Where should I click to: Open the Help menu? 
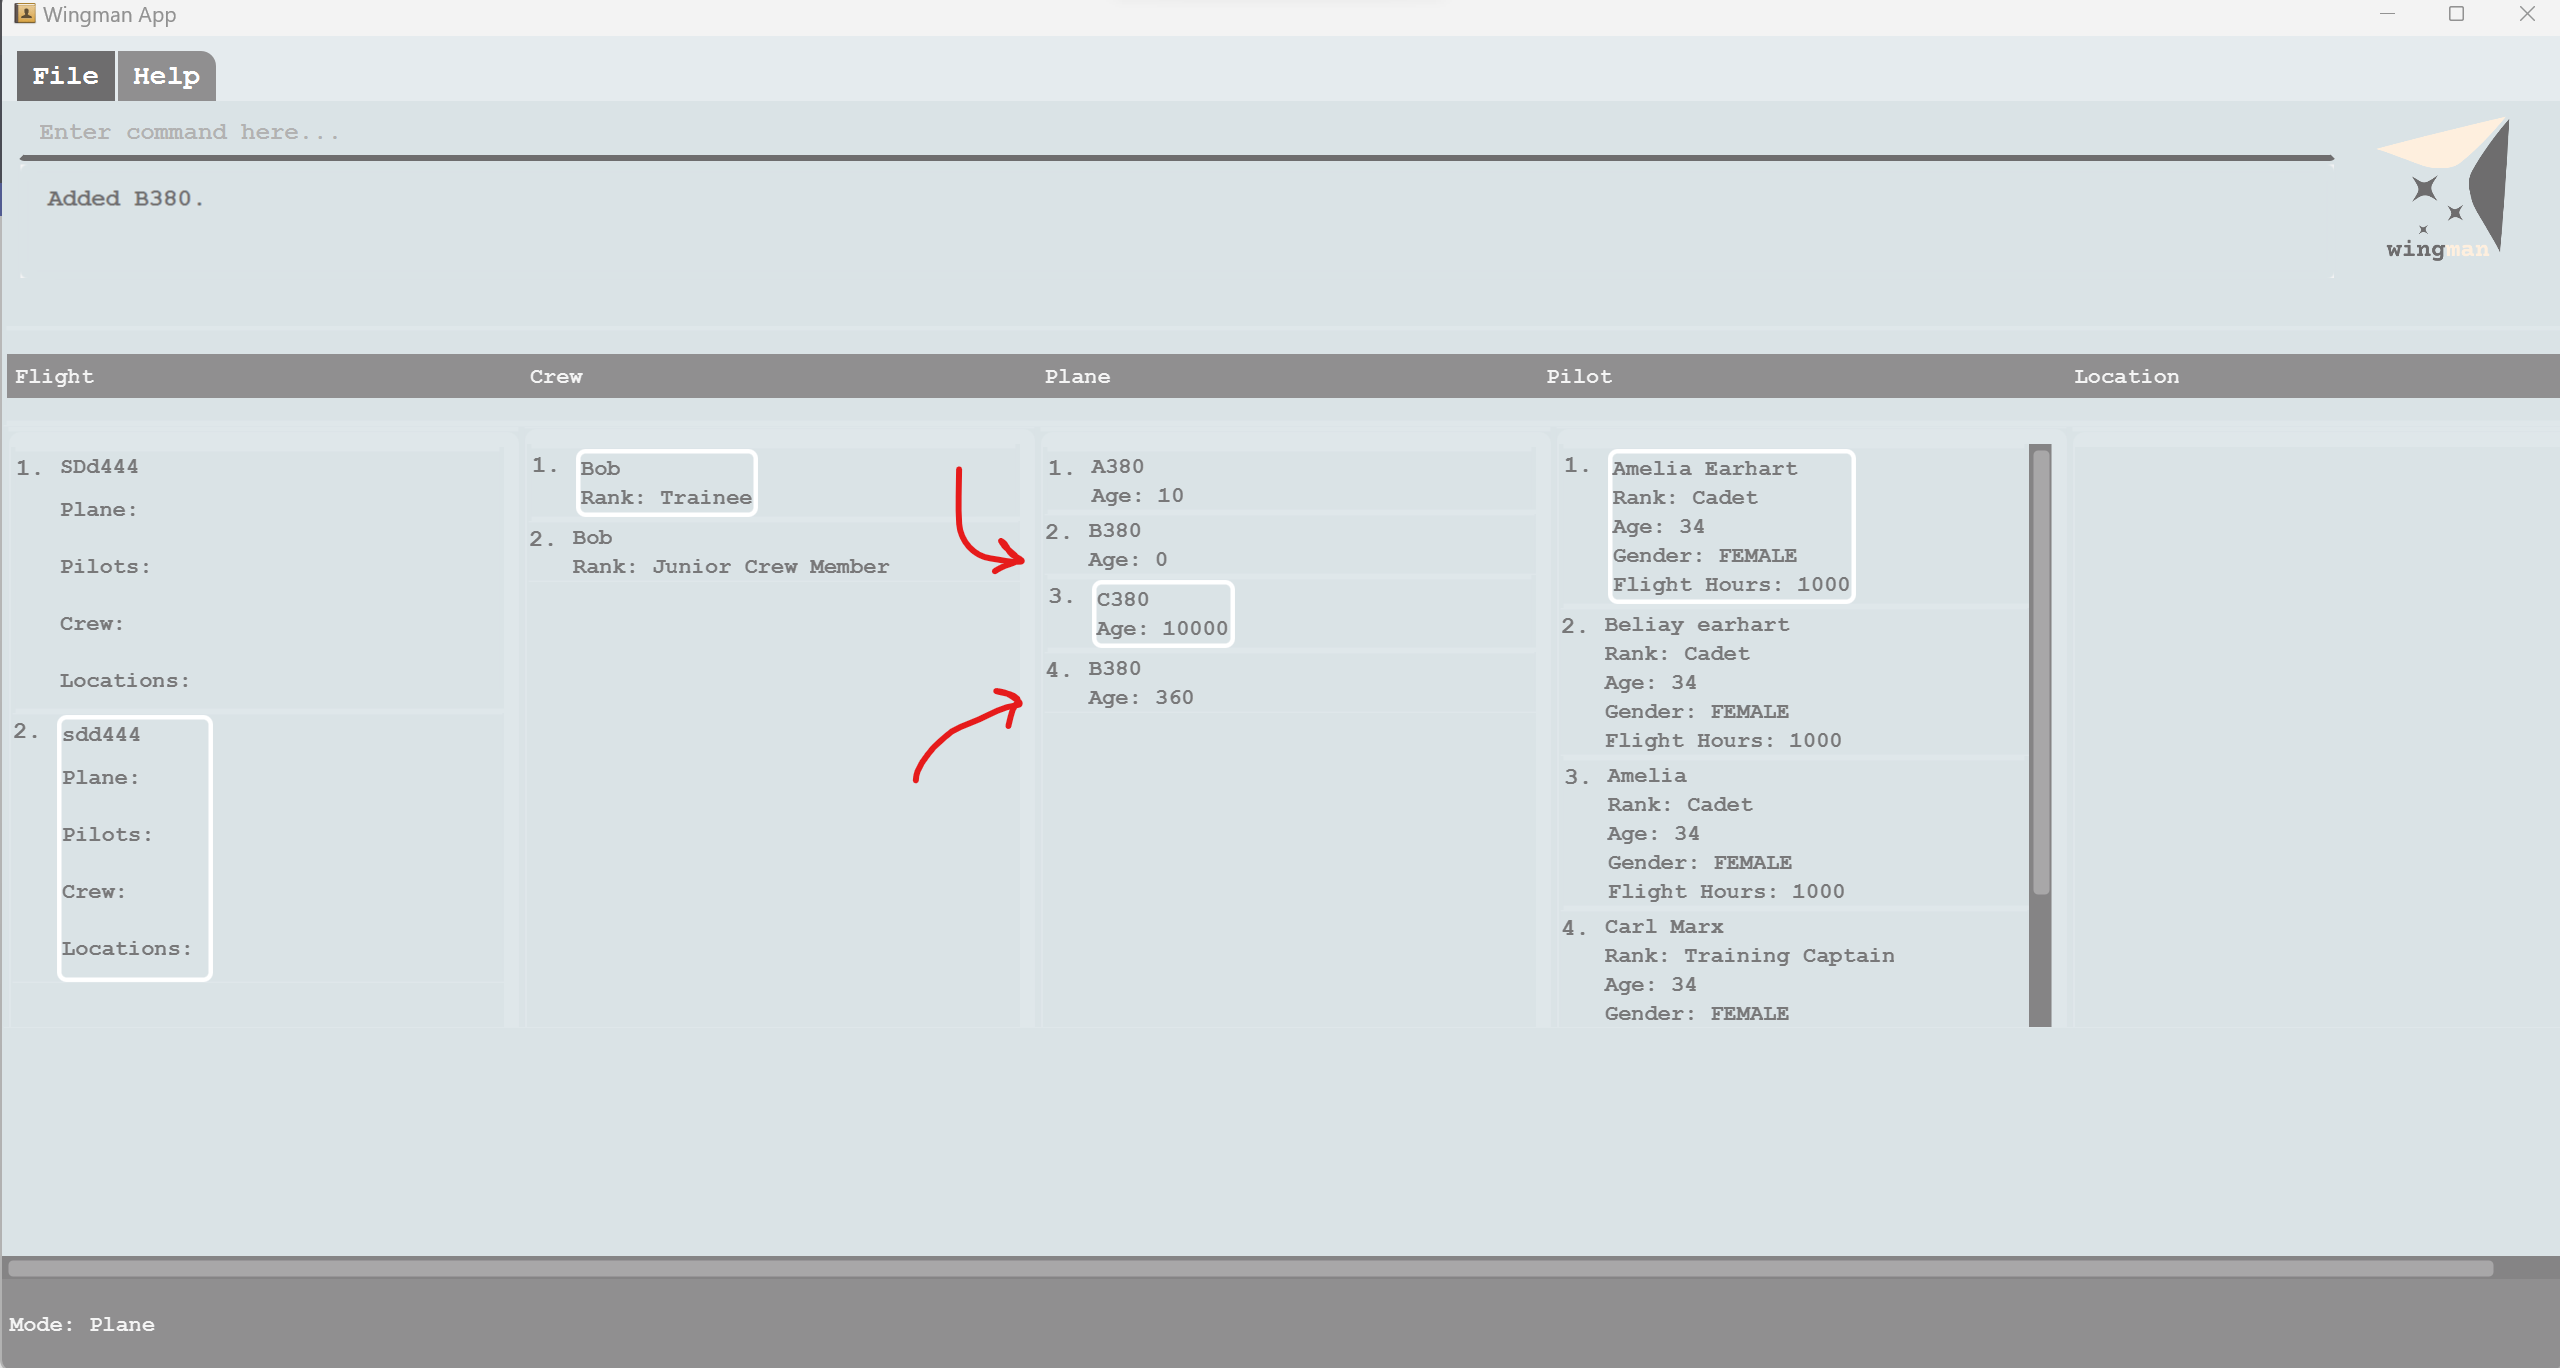pyautogui.click(x=166, y=76)
